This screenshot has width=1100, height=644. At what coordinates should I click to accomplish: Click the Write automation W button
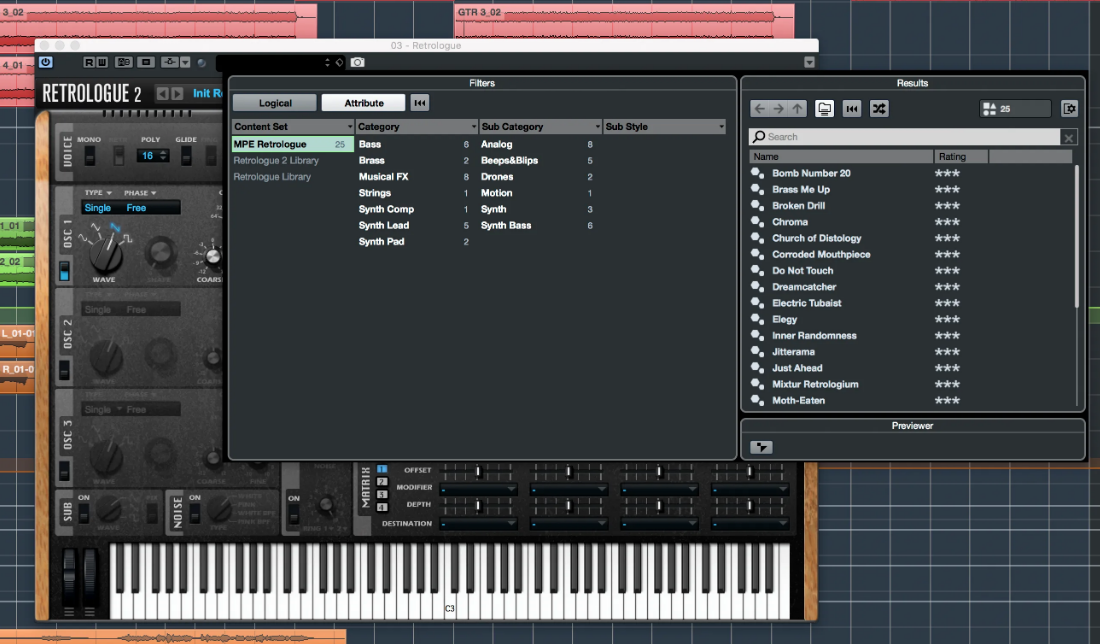(101, 62)
